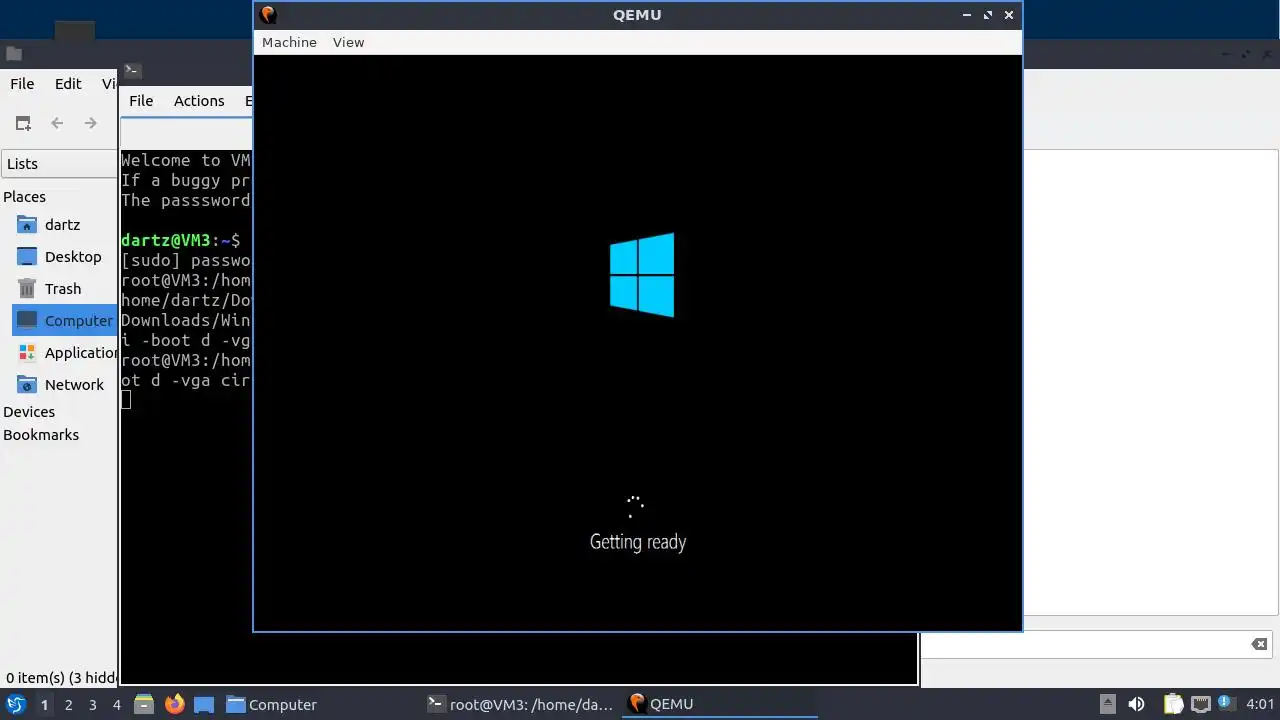Click the Getting ready text
This screenshot has width=1280, height=720.
point(638,542)
